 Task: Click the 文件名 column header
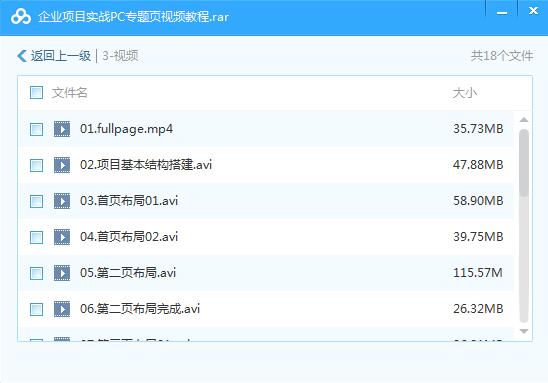(x=70, y=93)
